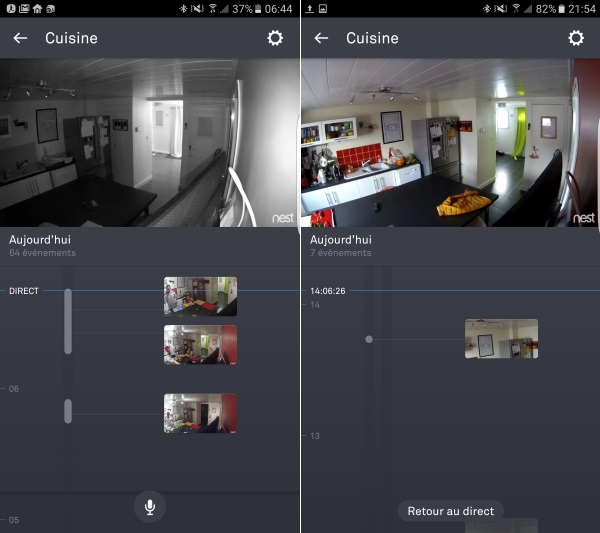The width and height of the screenshot is (600, 533).
Task: Open the event thumbnail below the 14 hour mark
Action: [501, 339]
